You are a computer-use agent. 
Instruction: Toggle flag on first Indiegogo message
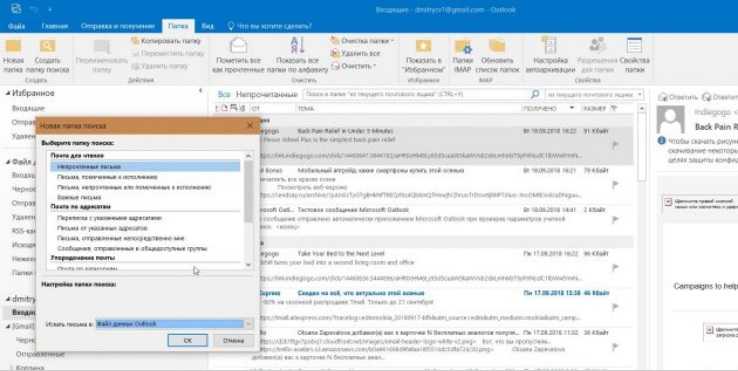615,145
